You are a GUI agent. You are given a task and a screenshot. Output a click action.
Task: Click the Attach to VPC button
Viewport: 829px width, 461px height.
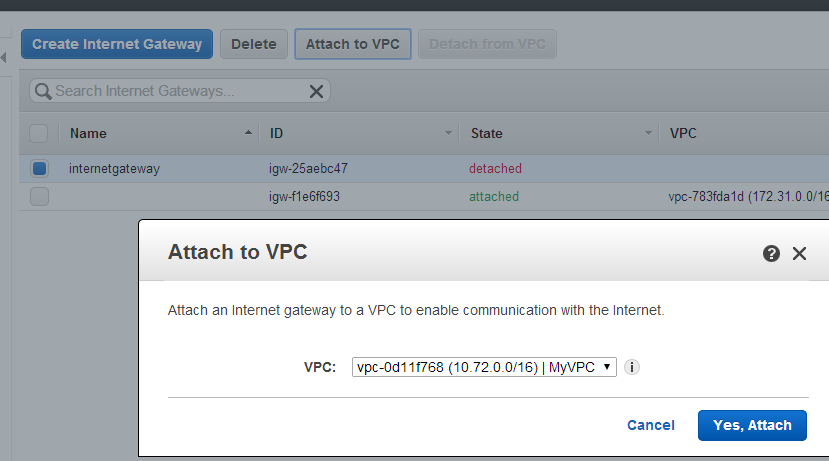click(353, 44)
